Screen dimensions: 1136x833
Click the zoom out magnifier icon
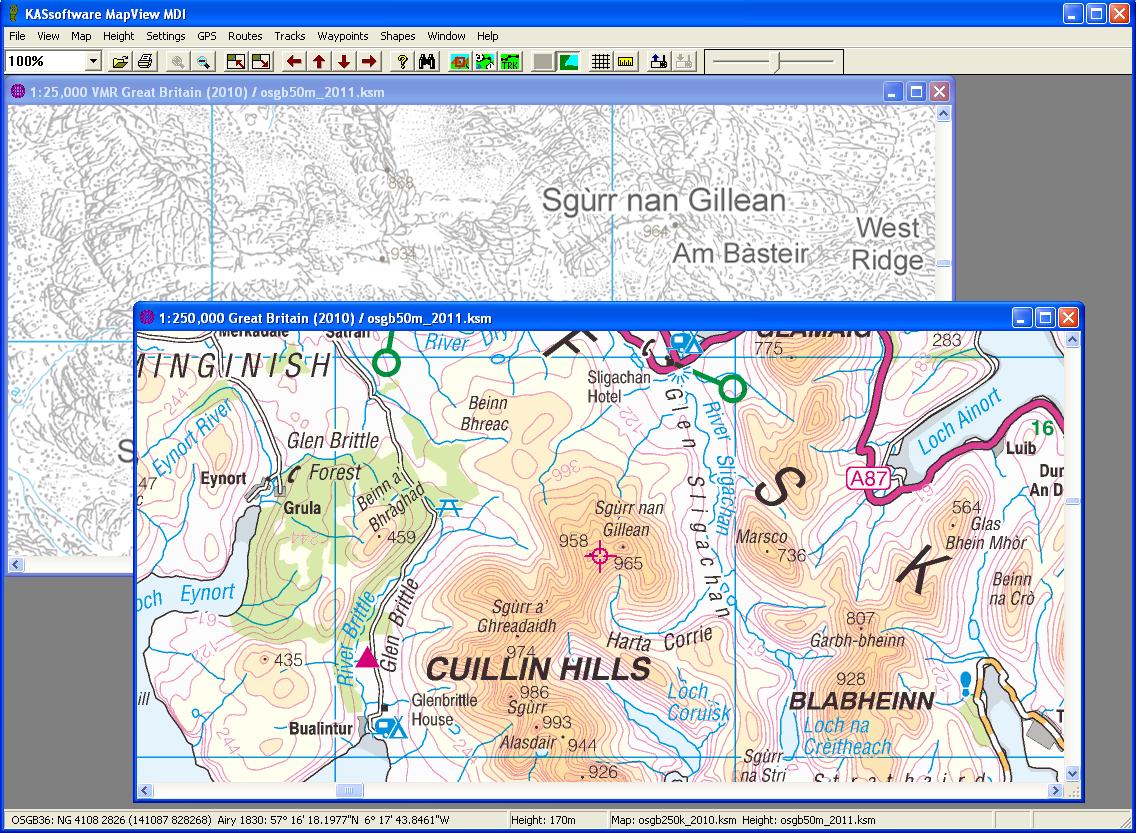point(204,62)
